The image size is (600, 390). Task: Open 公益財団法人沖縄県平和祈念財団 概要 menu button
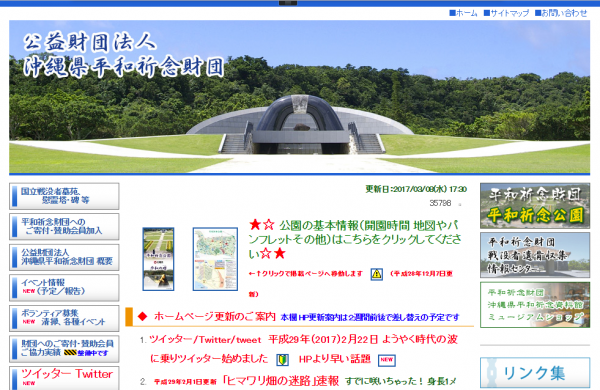click(64, 257)
